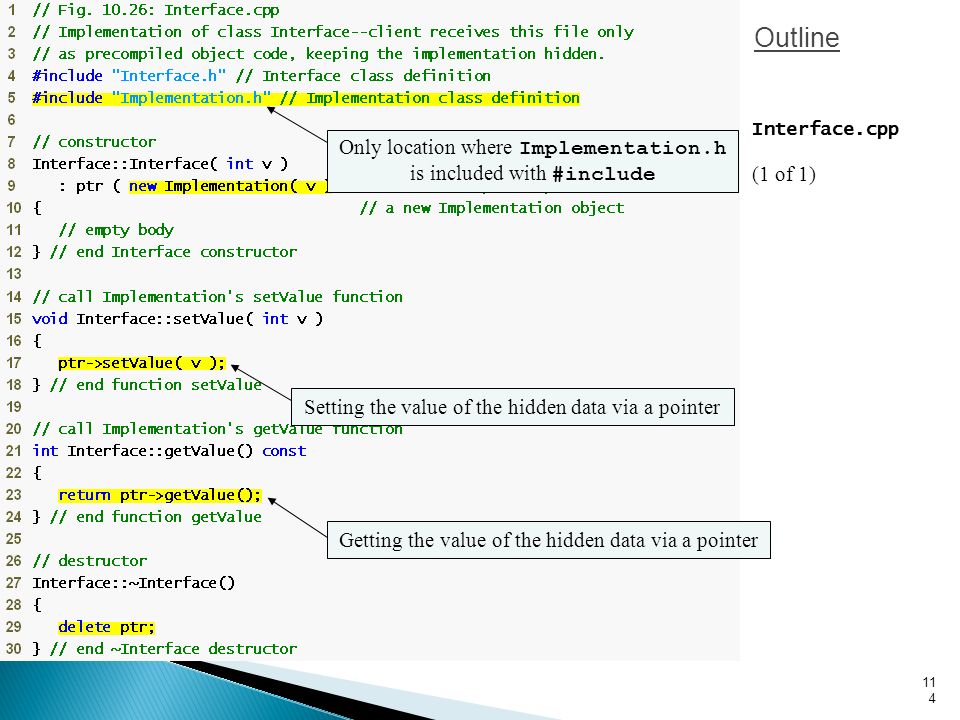
Task: Click the "// Fig. 10.26: Interface.cpp" comment line
Action: coord(156,10)
